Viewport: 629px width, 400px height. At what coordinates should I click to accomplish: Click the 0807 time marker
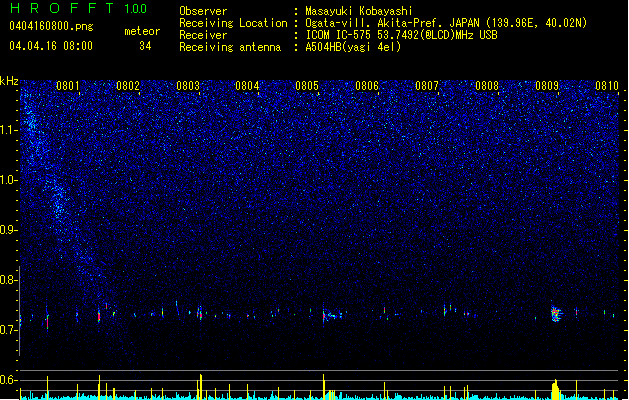(427, 85)
